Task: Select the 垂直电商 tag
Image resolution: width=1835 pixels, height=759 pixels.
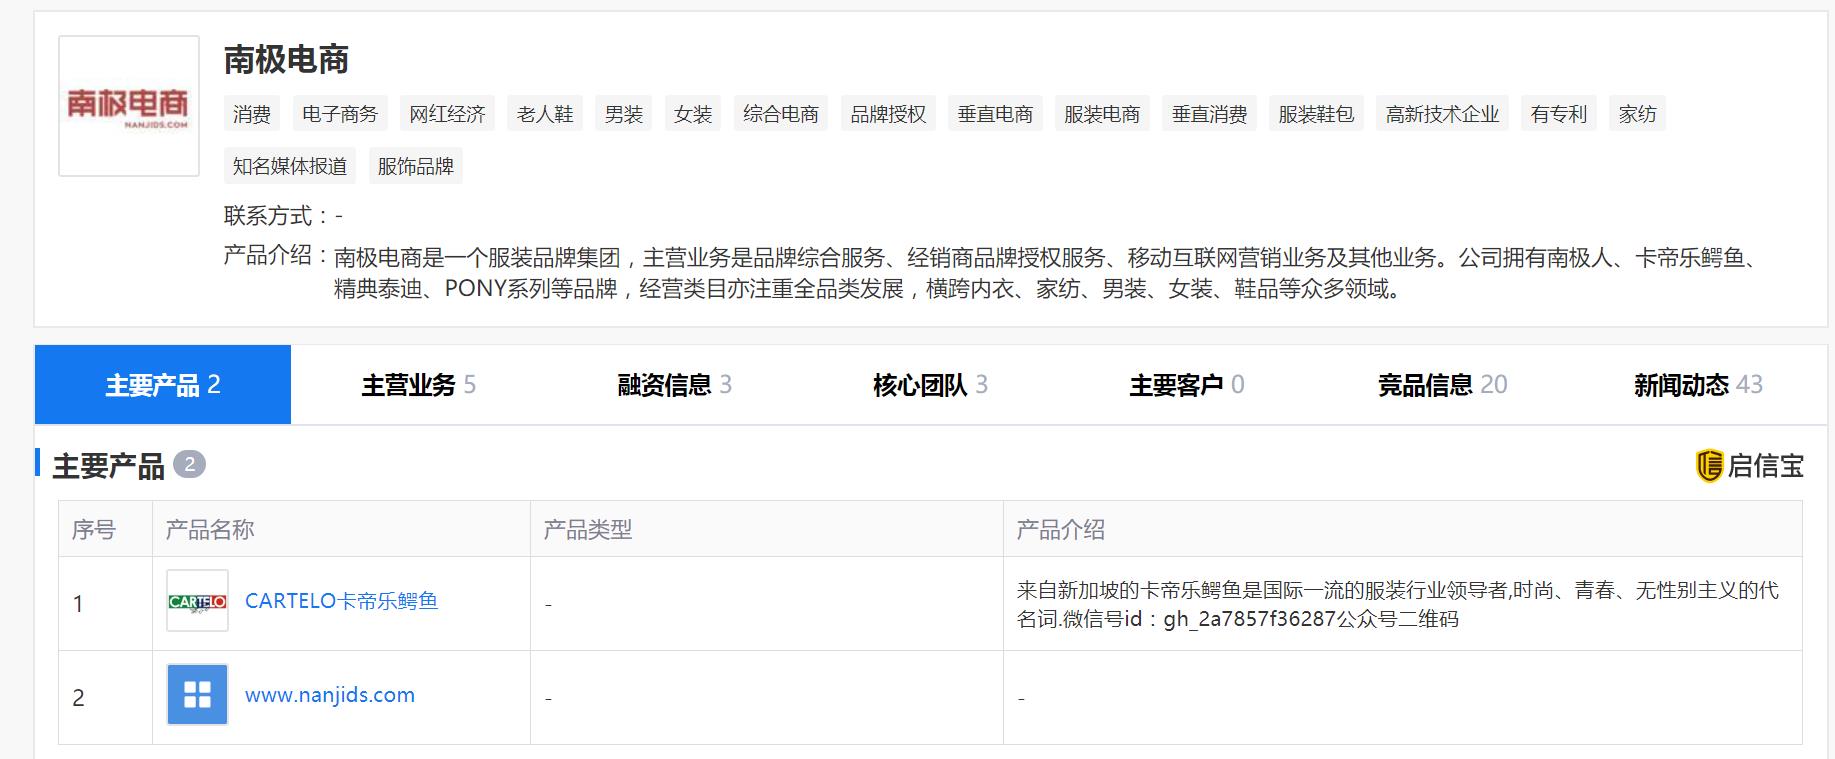Action: pos(995,114)
